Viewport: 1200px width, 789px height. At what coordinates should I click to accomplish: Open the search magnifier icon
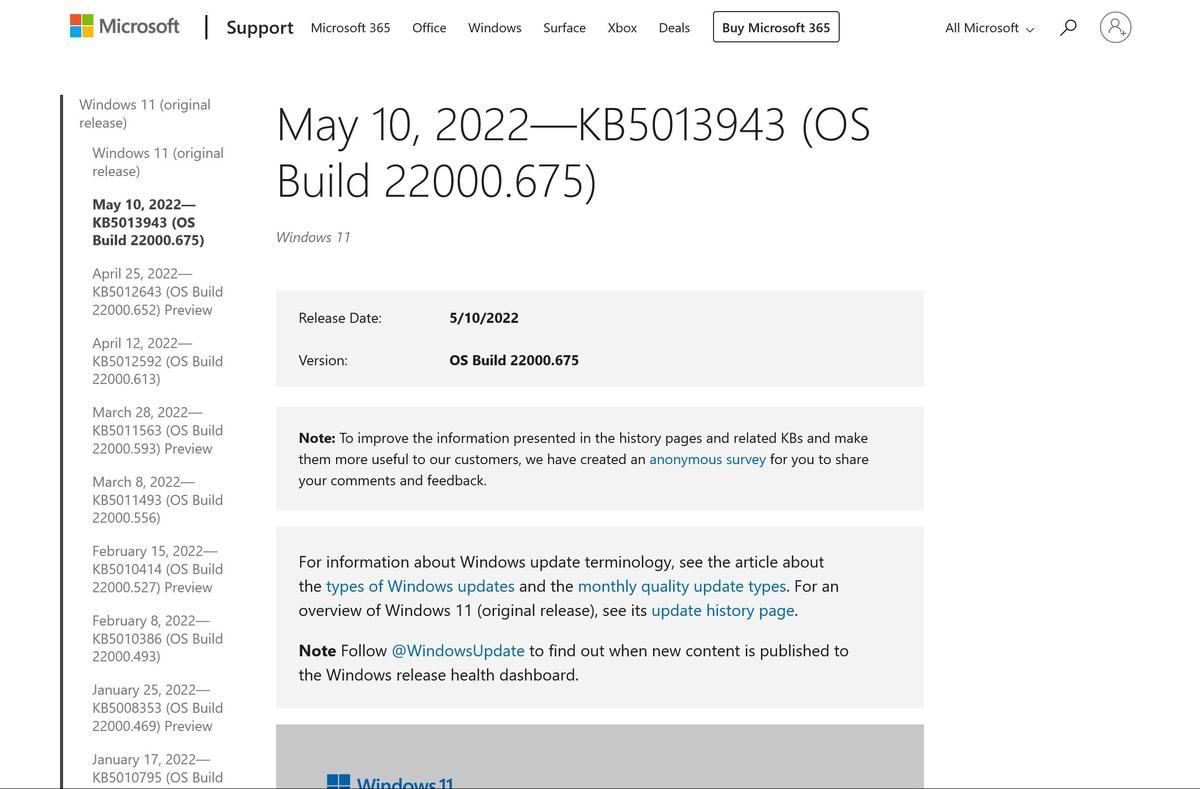click(1068, 27)
